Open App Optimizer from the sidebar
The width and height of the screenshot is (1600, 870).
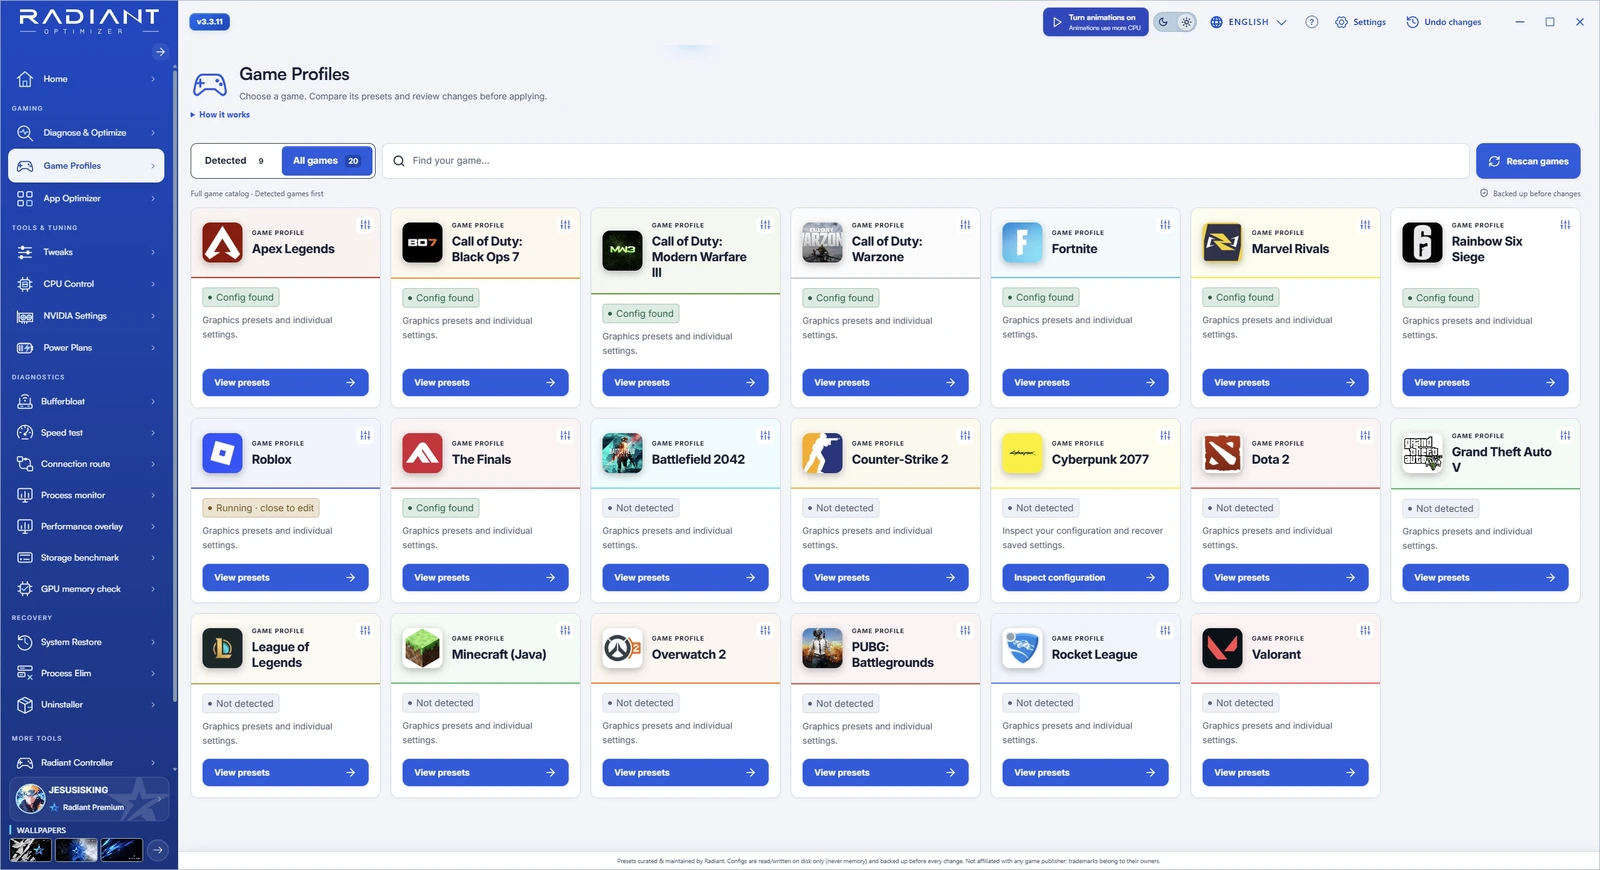[x=86, y=198]
